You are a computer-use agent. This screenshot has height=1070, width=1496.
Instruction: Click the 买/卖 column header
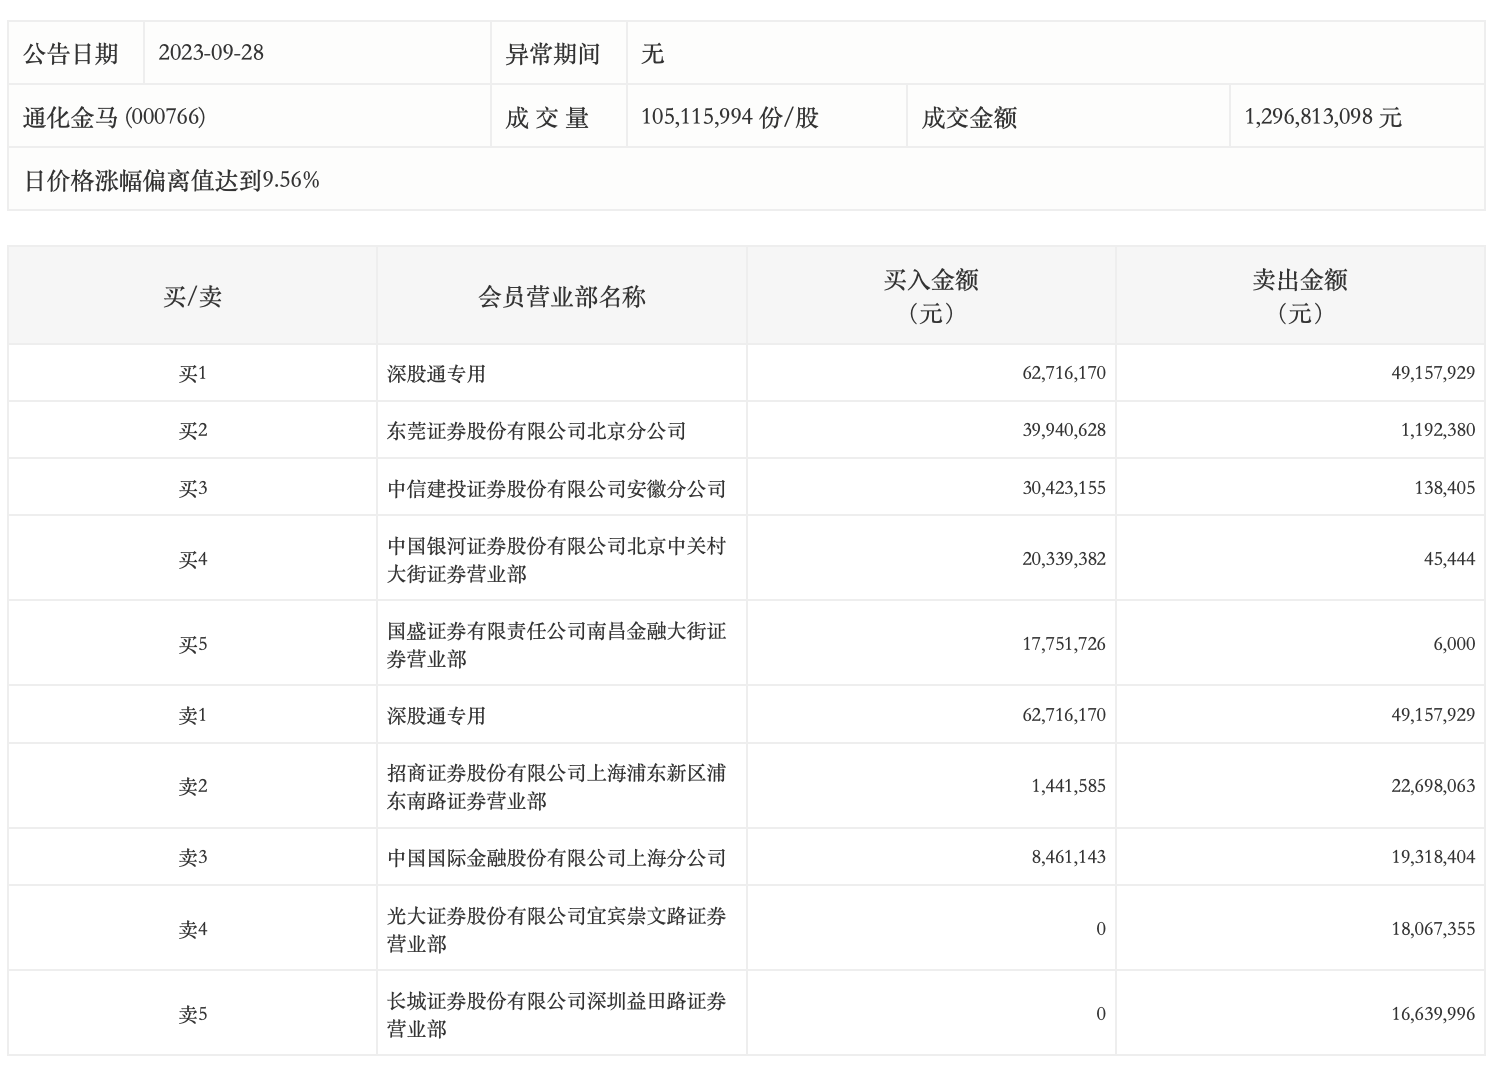[x=192, y=296]
